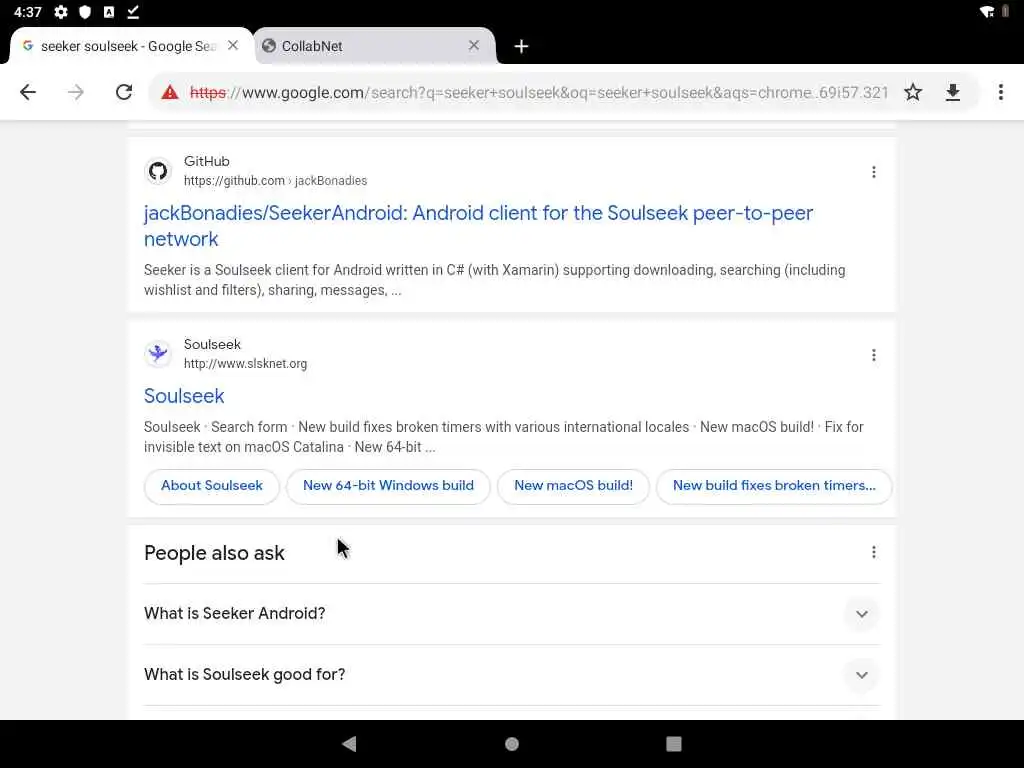Click the 'Soulseek · Search form' snippet text
This screenshot has height=768, width=1024.
(504, 437)
